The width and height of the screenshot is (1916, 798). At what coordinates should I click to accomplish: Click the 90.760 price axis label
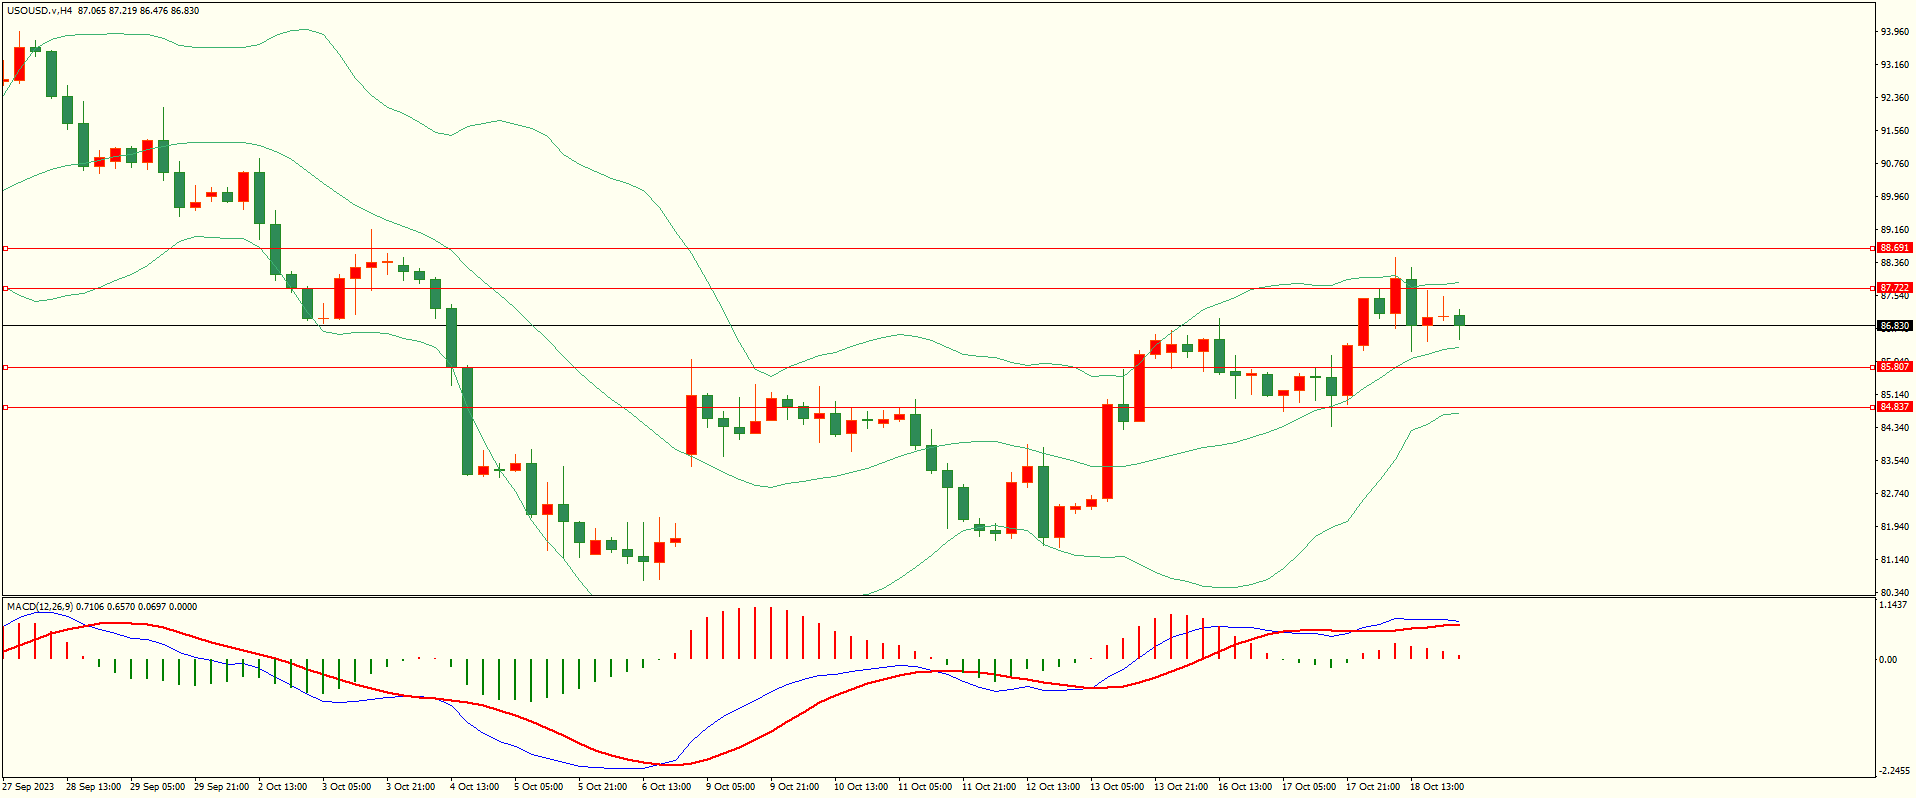(x=1895, y=164)
